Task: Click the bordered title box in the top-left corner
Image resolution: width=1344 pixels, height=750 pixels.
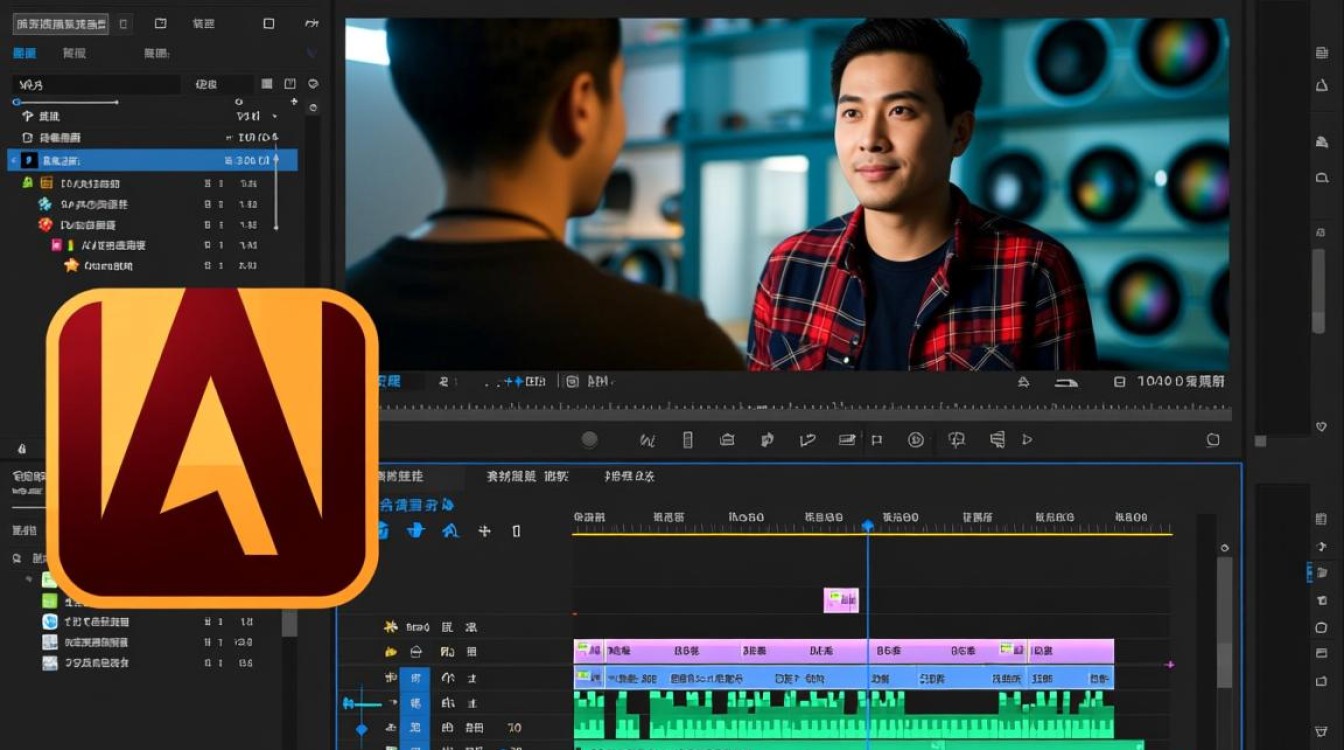Action: [x=60, y=23]
